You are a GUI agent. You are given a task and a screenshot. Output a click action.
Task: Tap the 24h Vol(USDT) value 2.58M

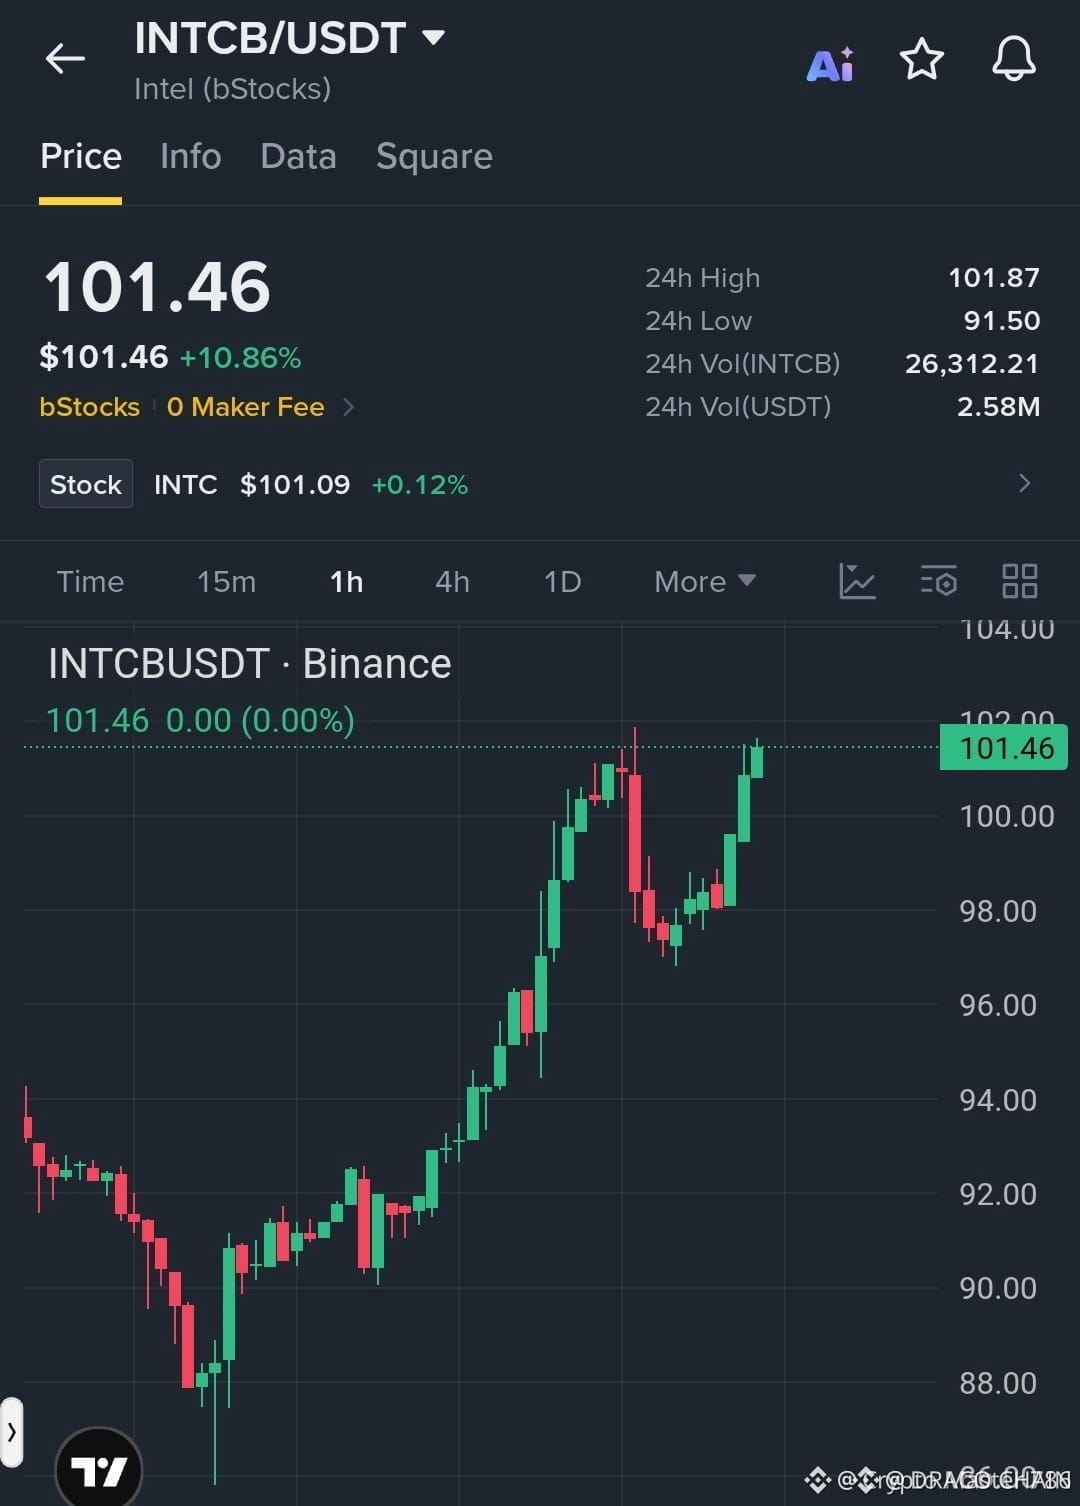998,406
